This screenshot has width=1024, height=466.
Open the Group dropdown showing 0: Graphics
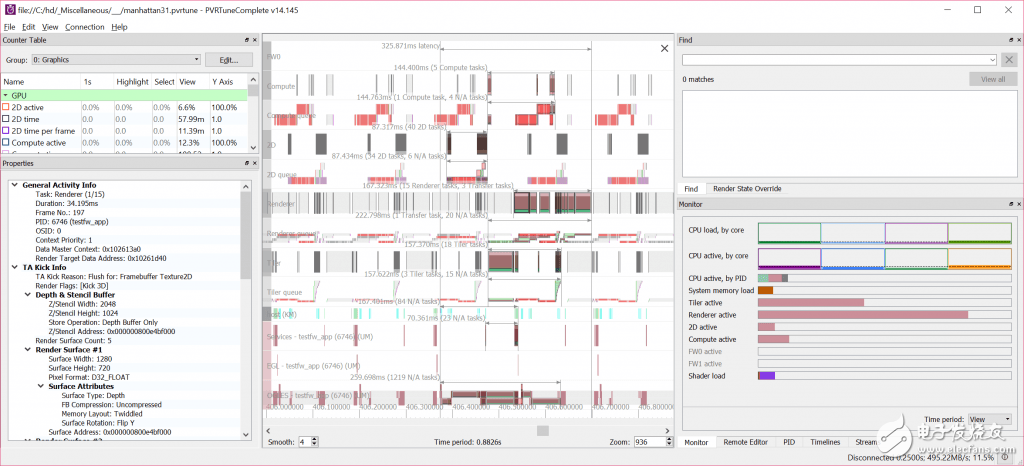[113, 60]
